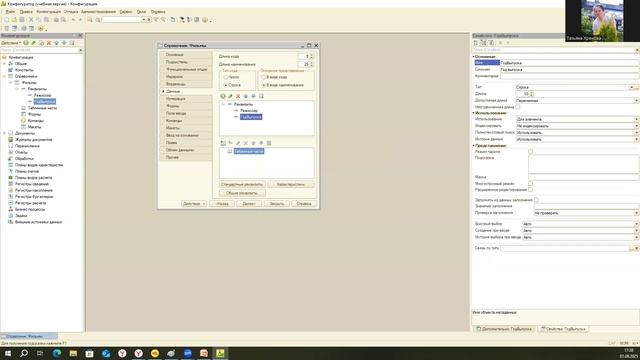Image resolution: width=640 pixels, height=360 pixels.
Task: Click Find magnifier icon in main toolbar
Action: coord(90,20)
